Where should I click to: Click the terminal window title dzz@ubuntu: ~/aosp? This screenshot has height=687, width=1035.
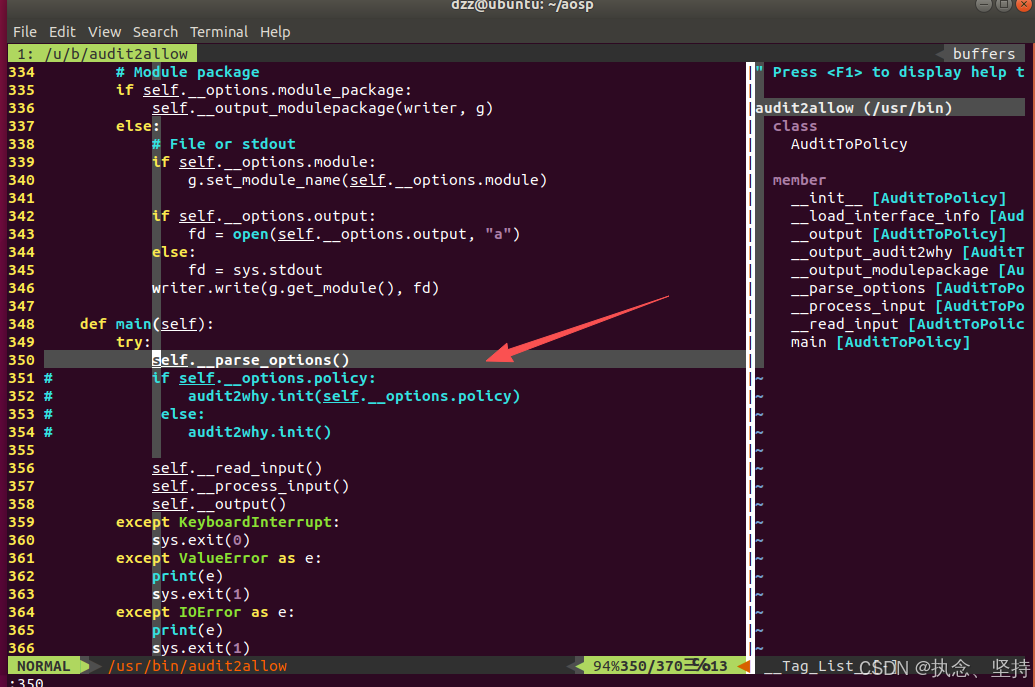522,5
